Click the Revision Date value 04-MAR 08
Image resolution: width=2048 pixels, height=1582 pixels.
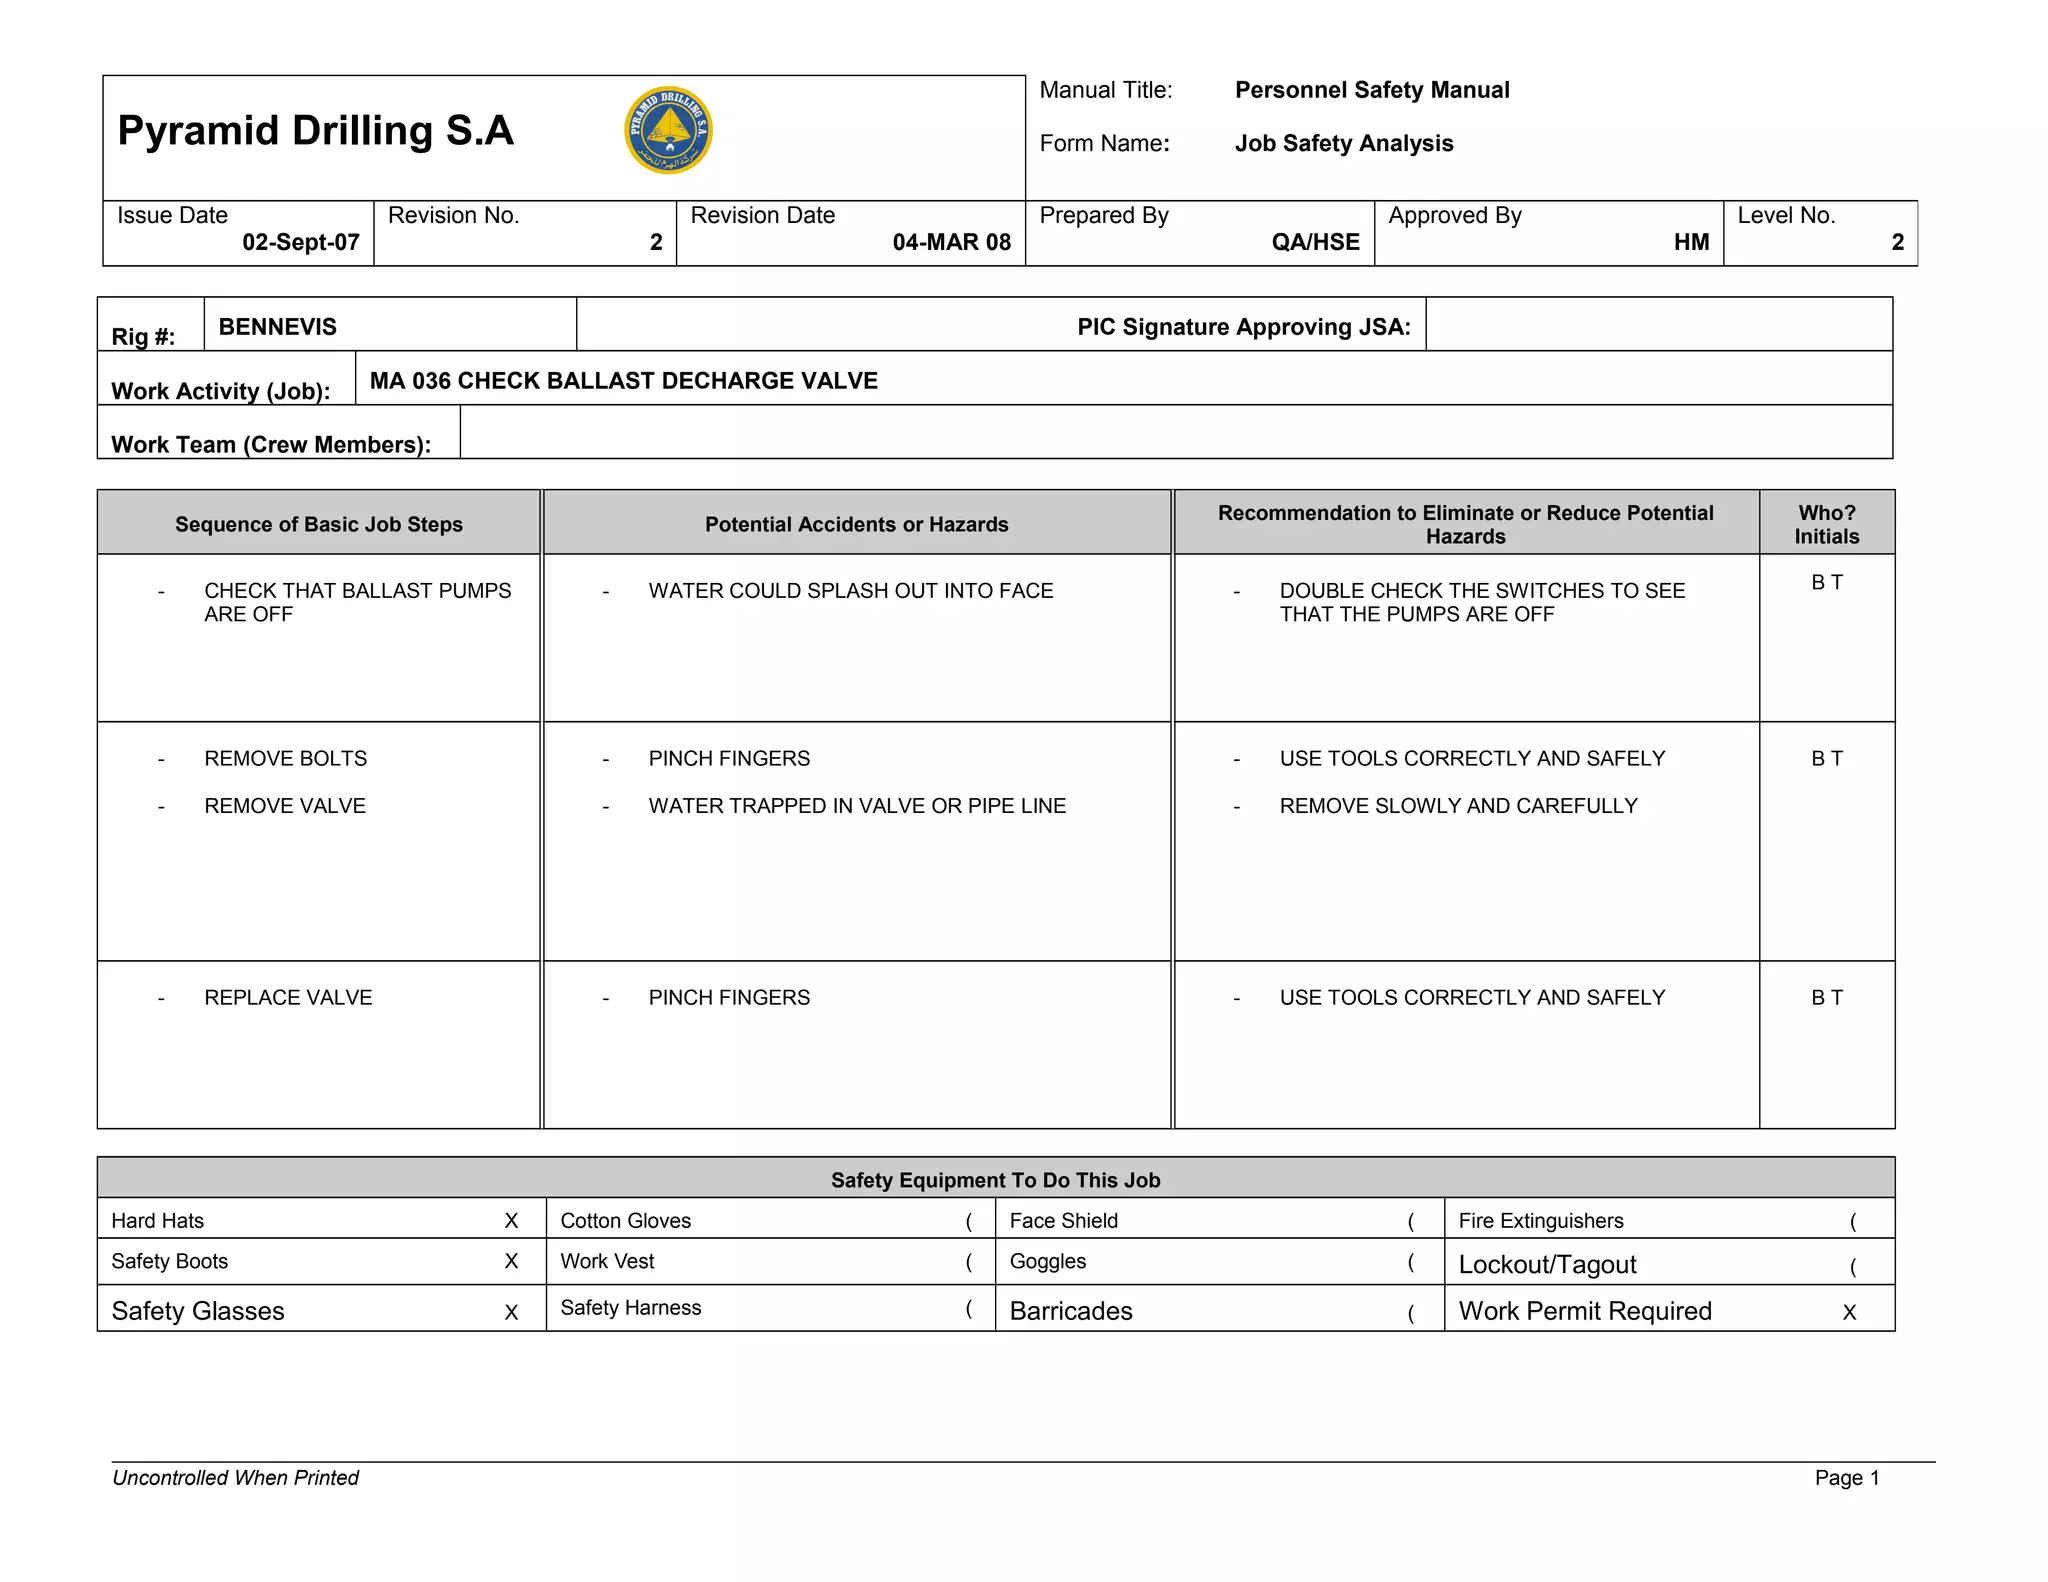(x=951, y=242)
